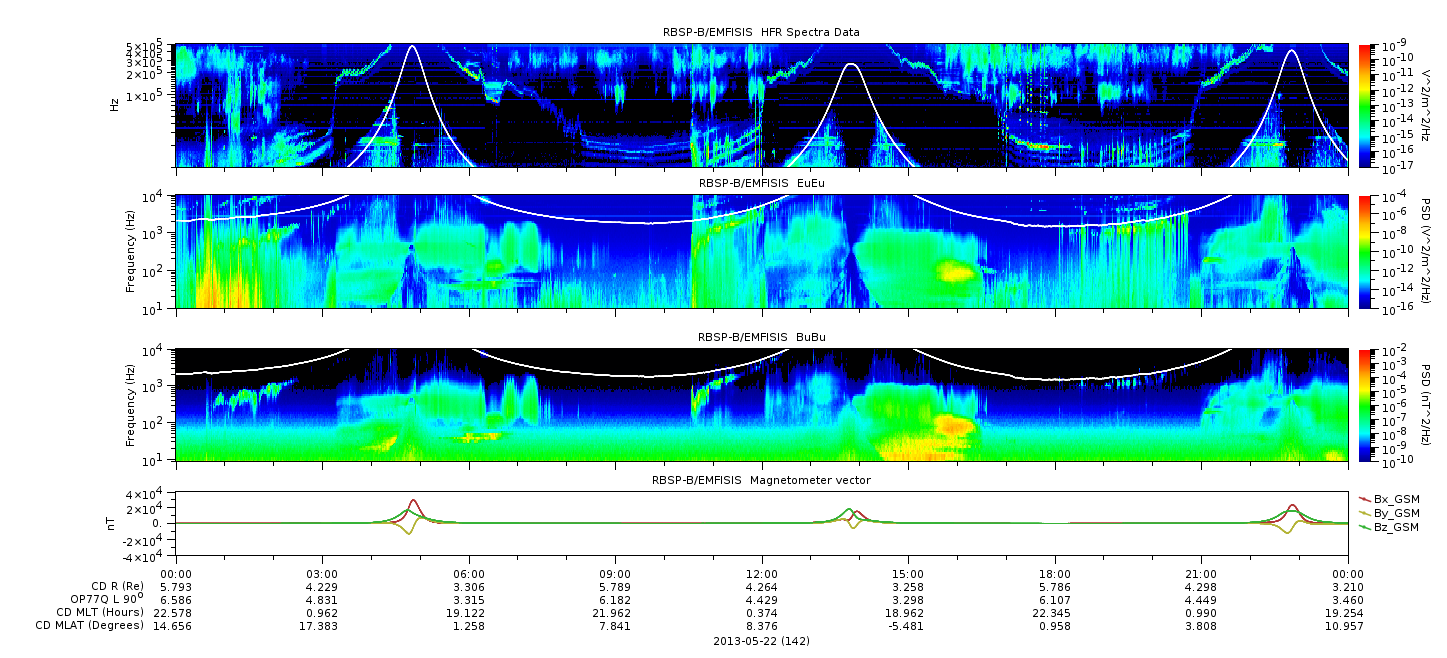Click the EuEu spectrogram title
The image size is (1447, 658).
pos(761,183)
